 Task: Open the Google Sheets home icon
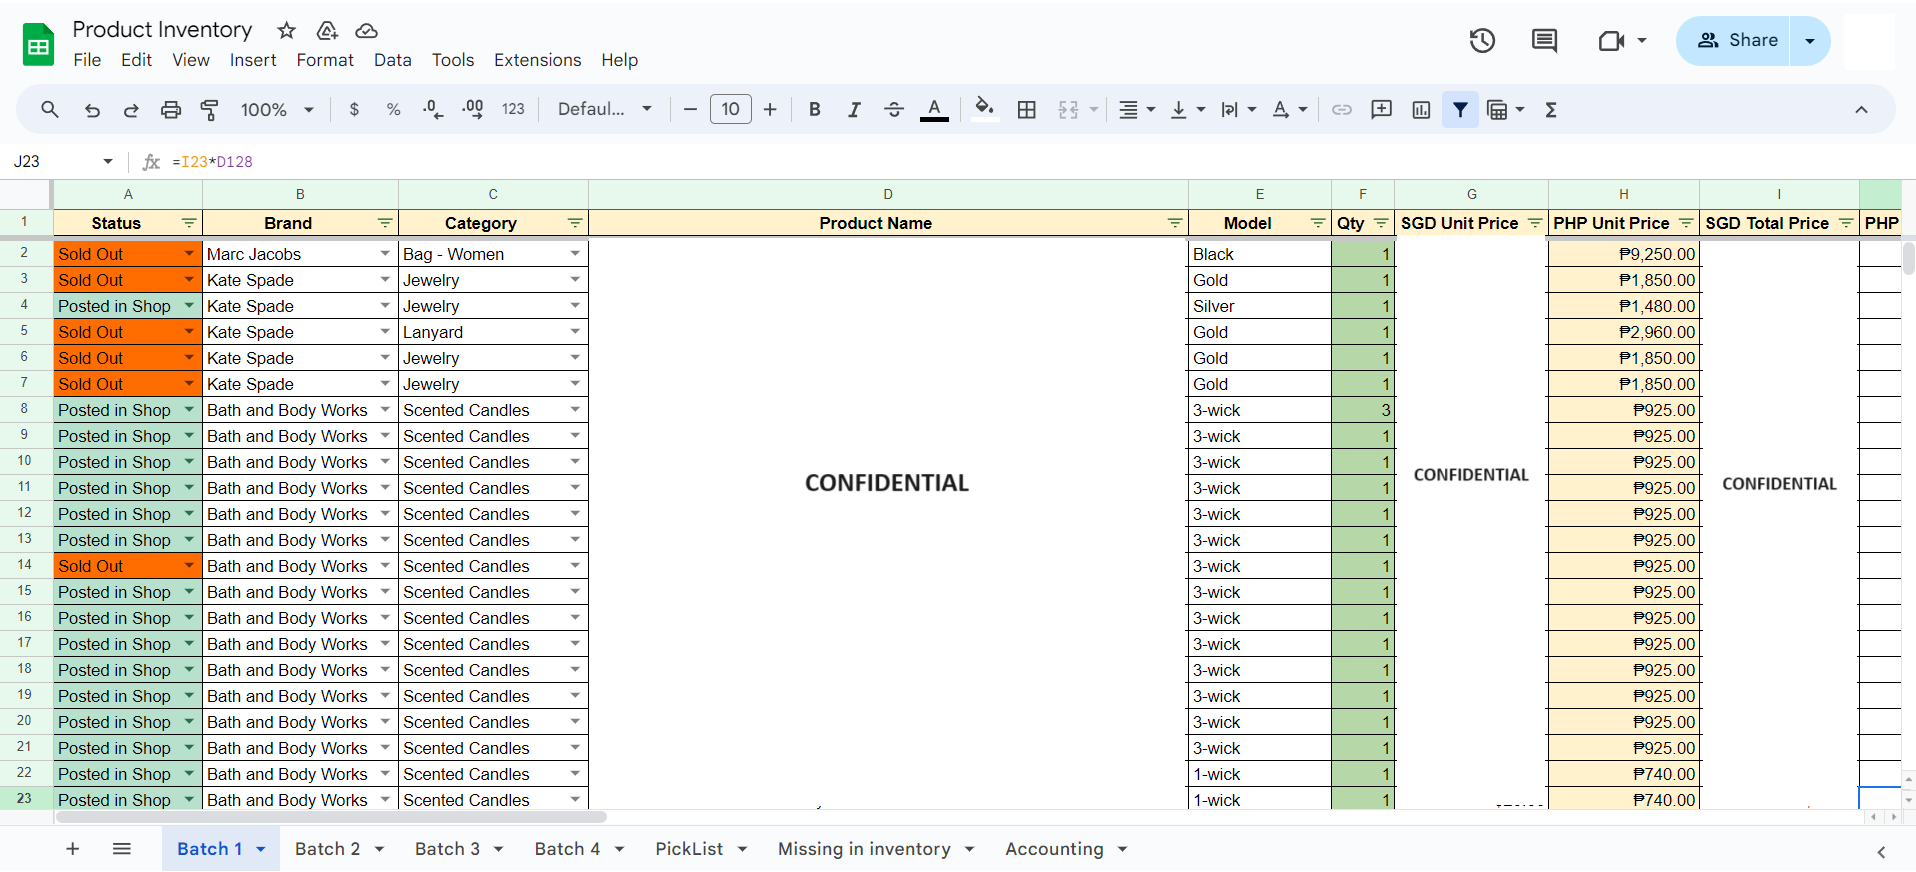[39, 45]
